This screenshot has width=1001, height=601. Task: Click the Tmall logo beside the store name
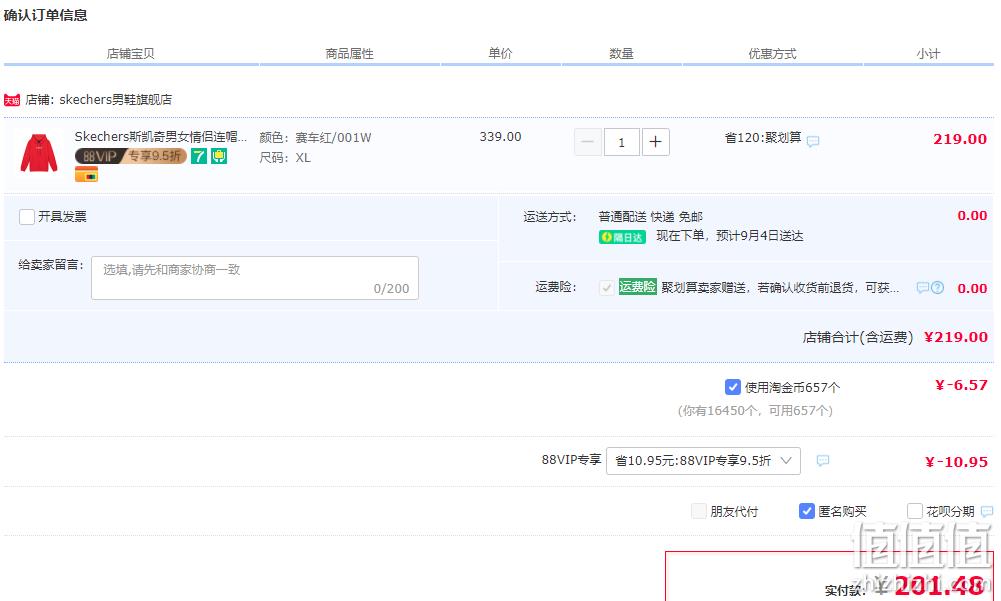[11, 100]
